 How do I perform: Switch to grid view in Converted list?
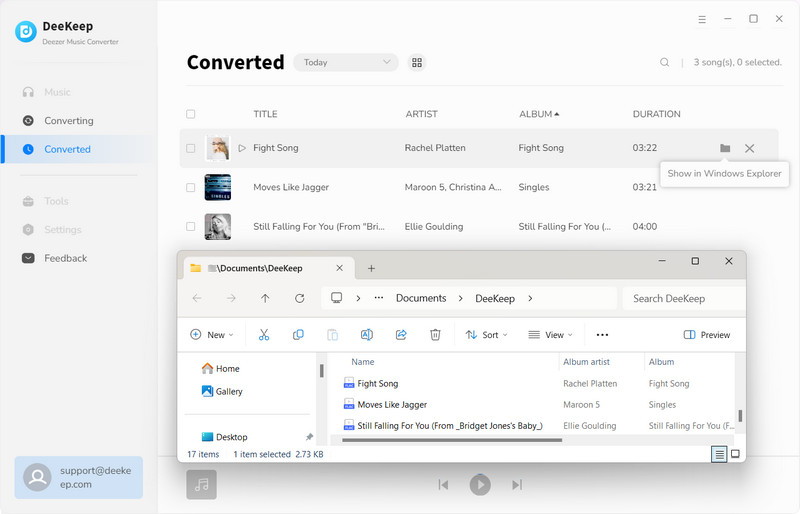click(x=417, y=62)
